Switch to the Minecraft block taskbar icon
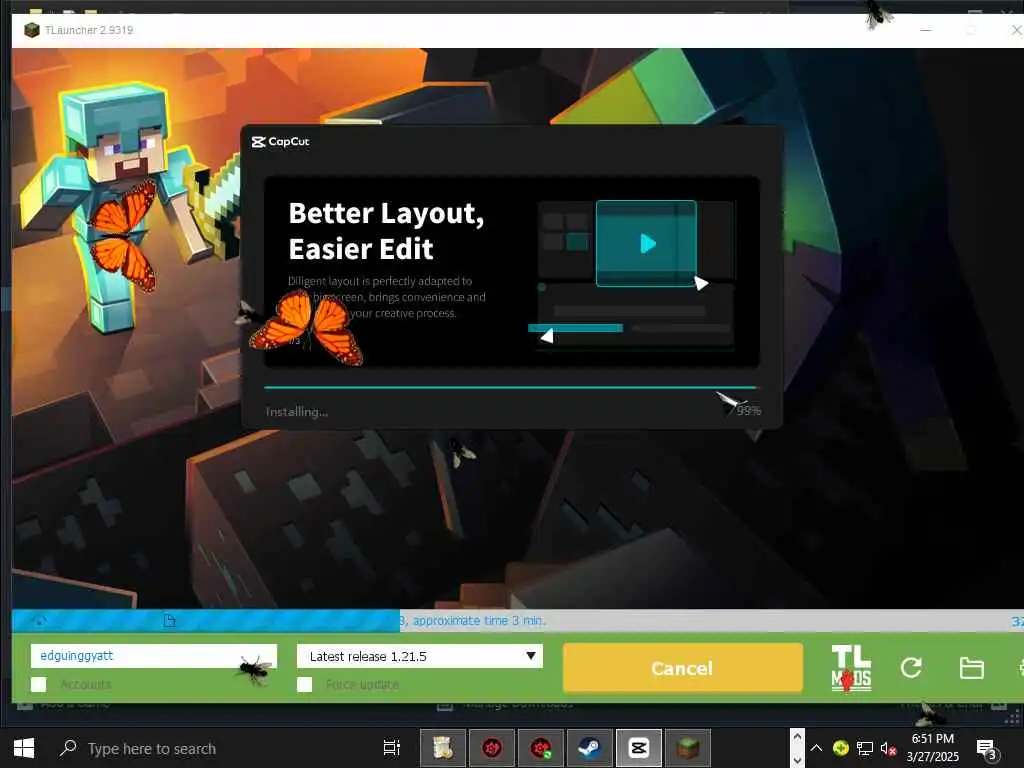This screenshot has width=1024, height=768. 688,748
